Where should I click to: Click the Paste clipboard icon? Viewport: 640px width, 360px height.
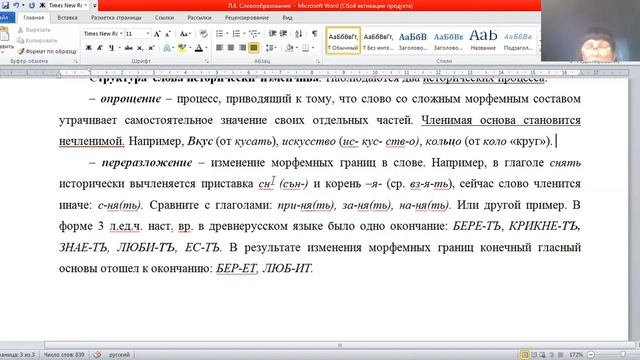[5, 34]
